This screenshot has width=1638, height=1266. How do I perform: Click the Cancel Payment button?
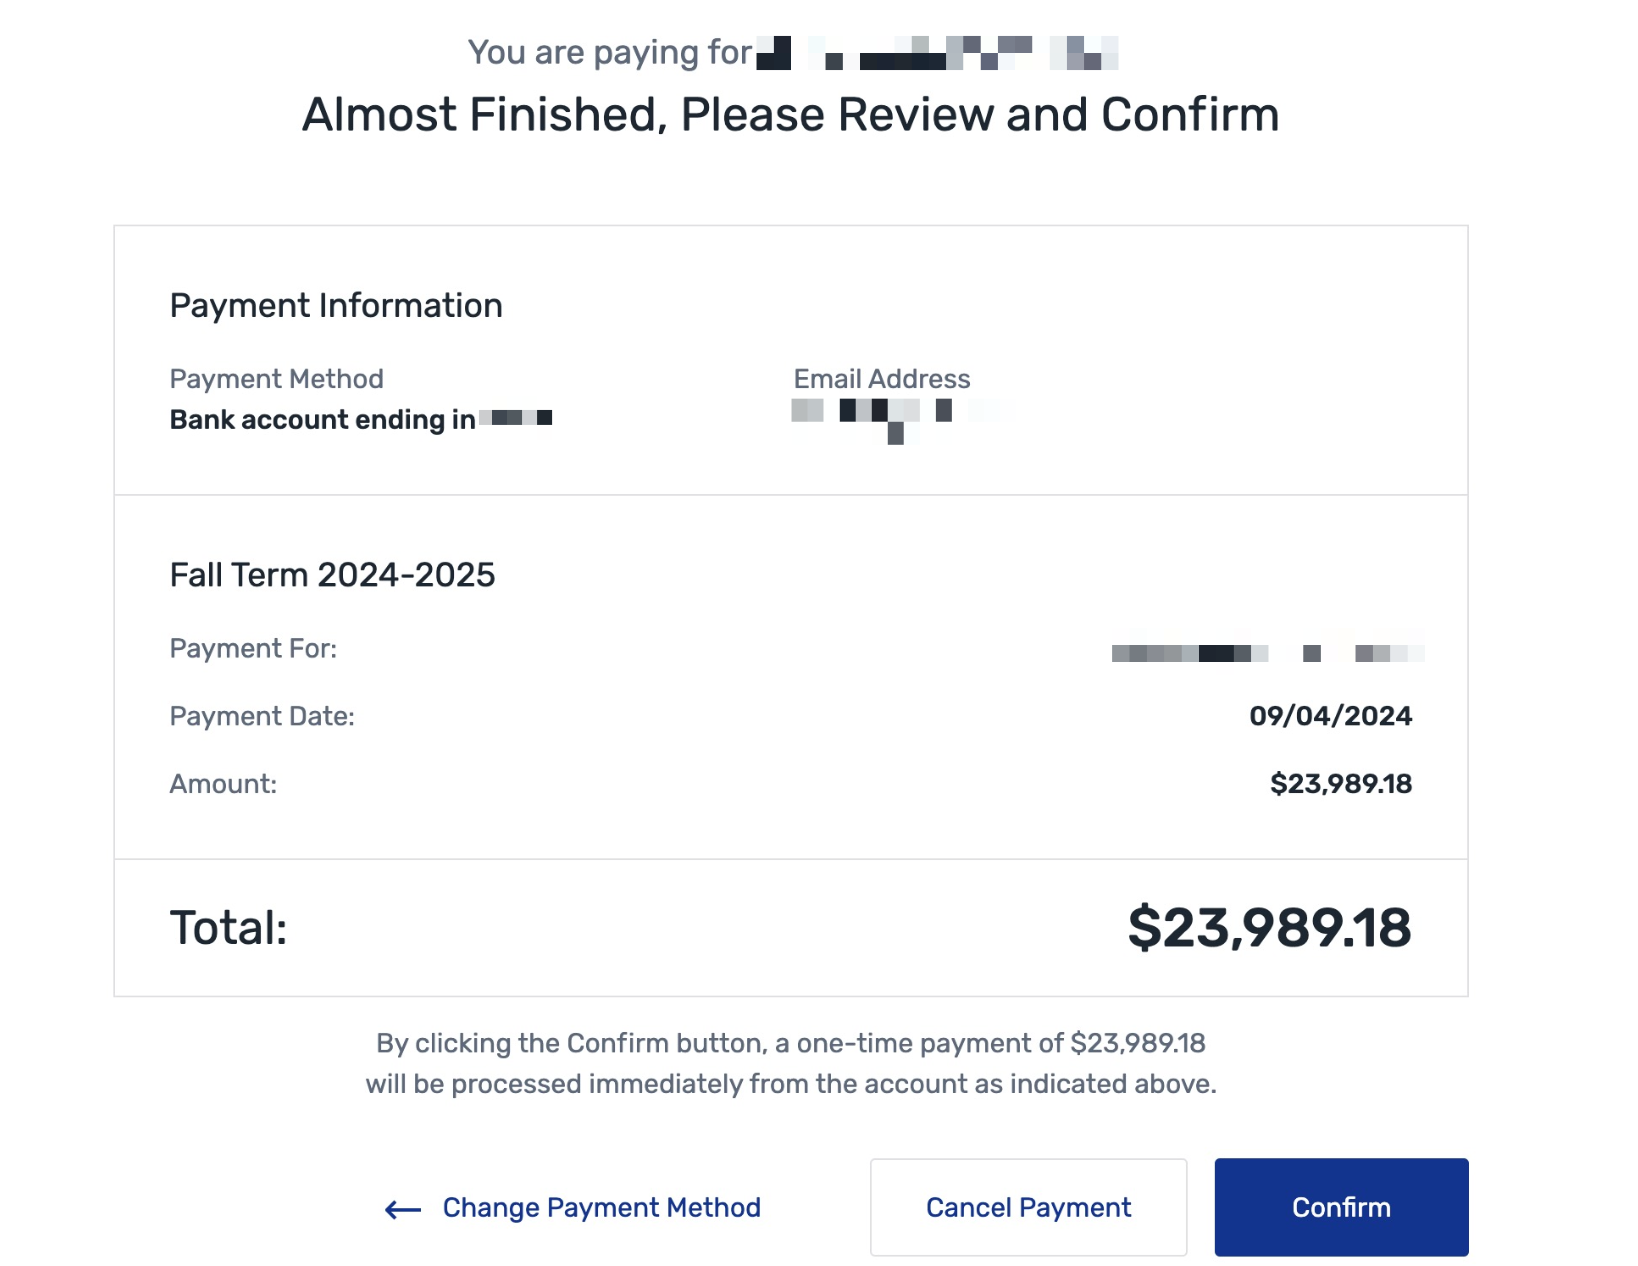pyautogui.click(x=1028, y=1207)
